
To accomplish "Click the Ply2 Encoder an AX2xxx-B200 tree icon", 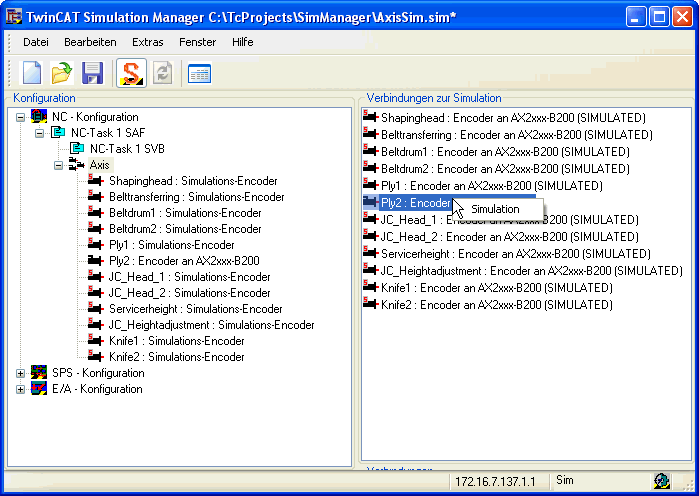I will click(96, 260).
